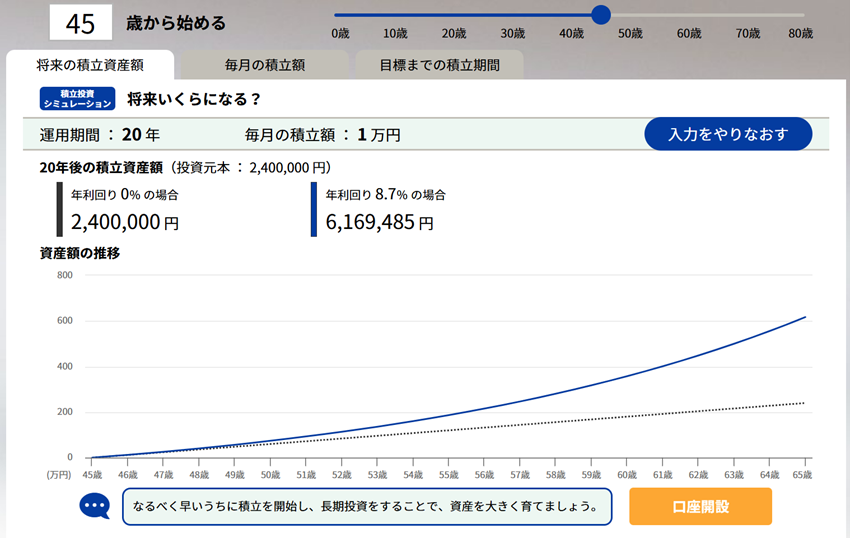This screenshot has width=850, height=538.
Task: Click the starting age input showing 45
Action: (x=80, y=22)
